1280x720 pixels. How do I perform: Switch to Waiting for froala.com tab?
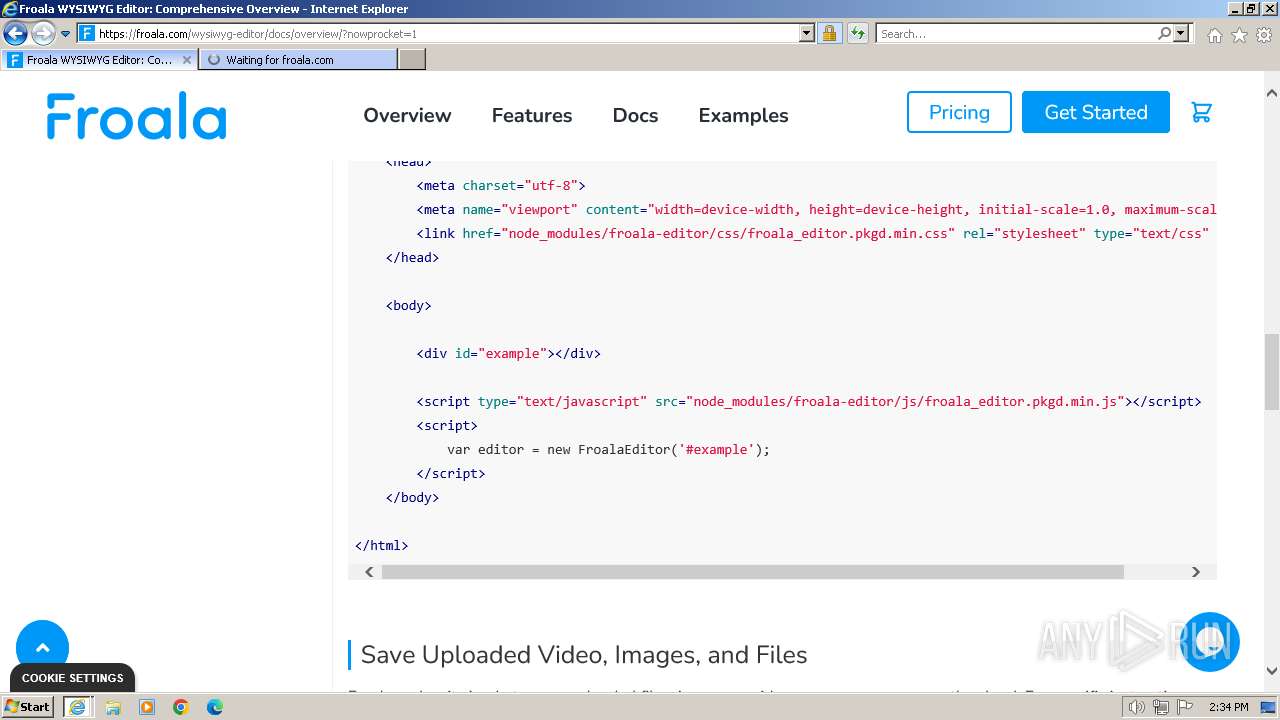(298, 60)
